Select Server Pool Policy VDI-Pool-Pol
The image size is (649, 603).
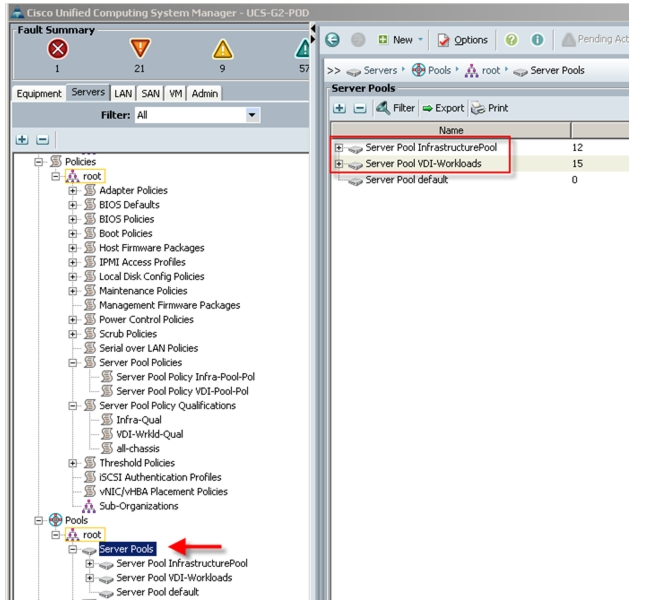pos(183,391)
